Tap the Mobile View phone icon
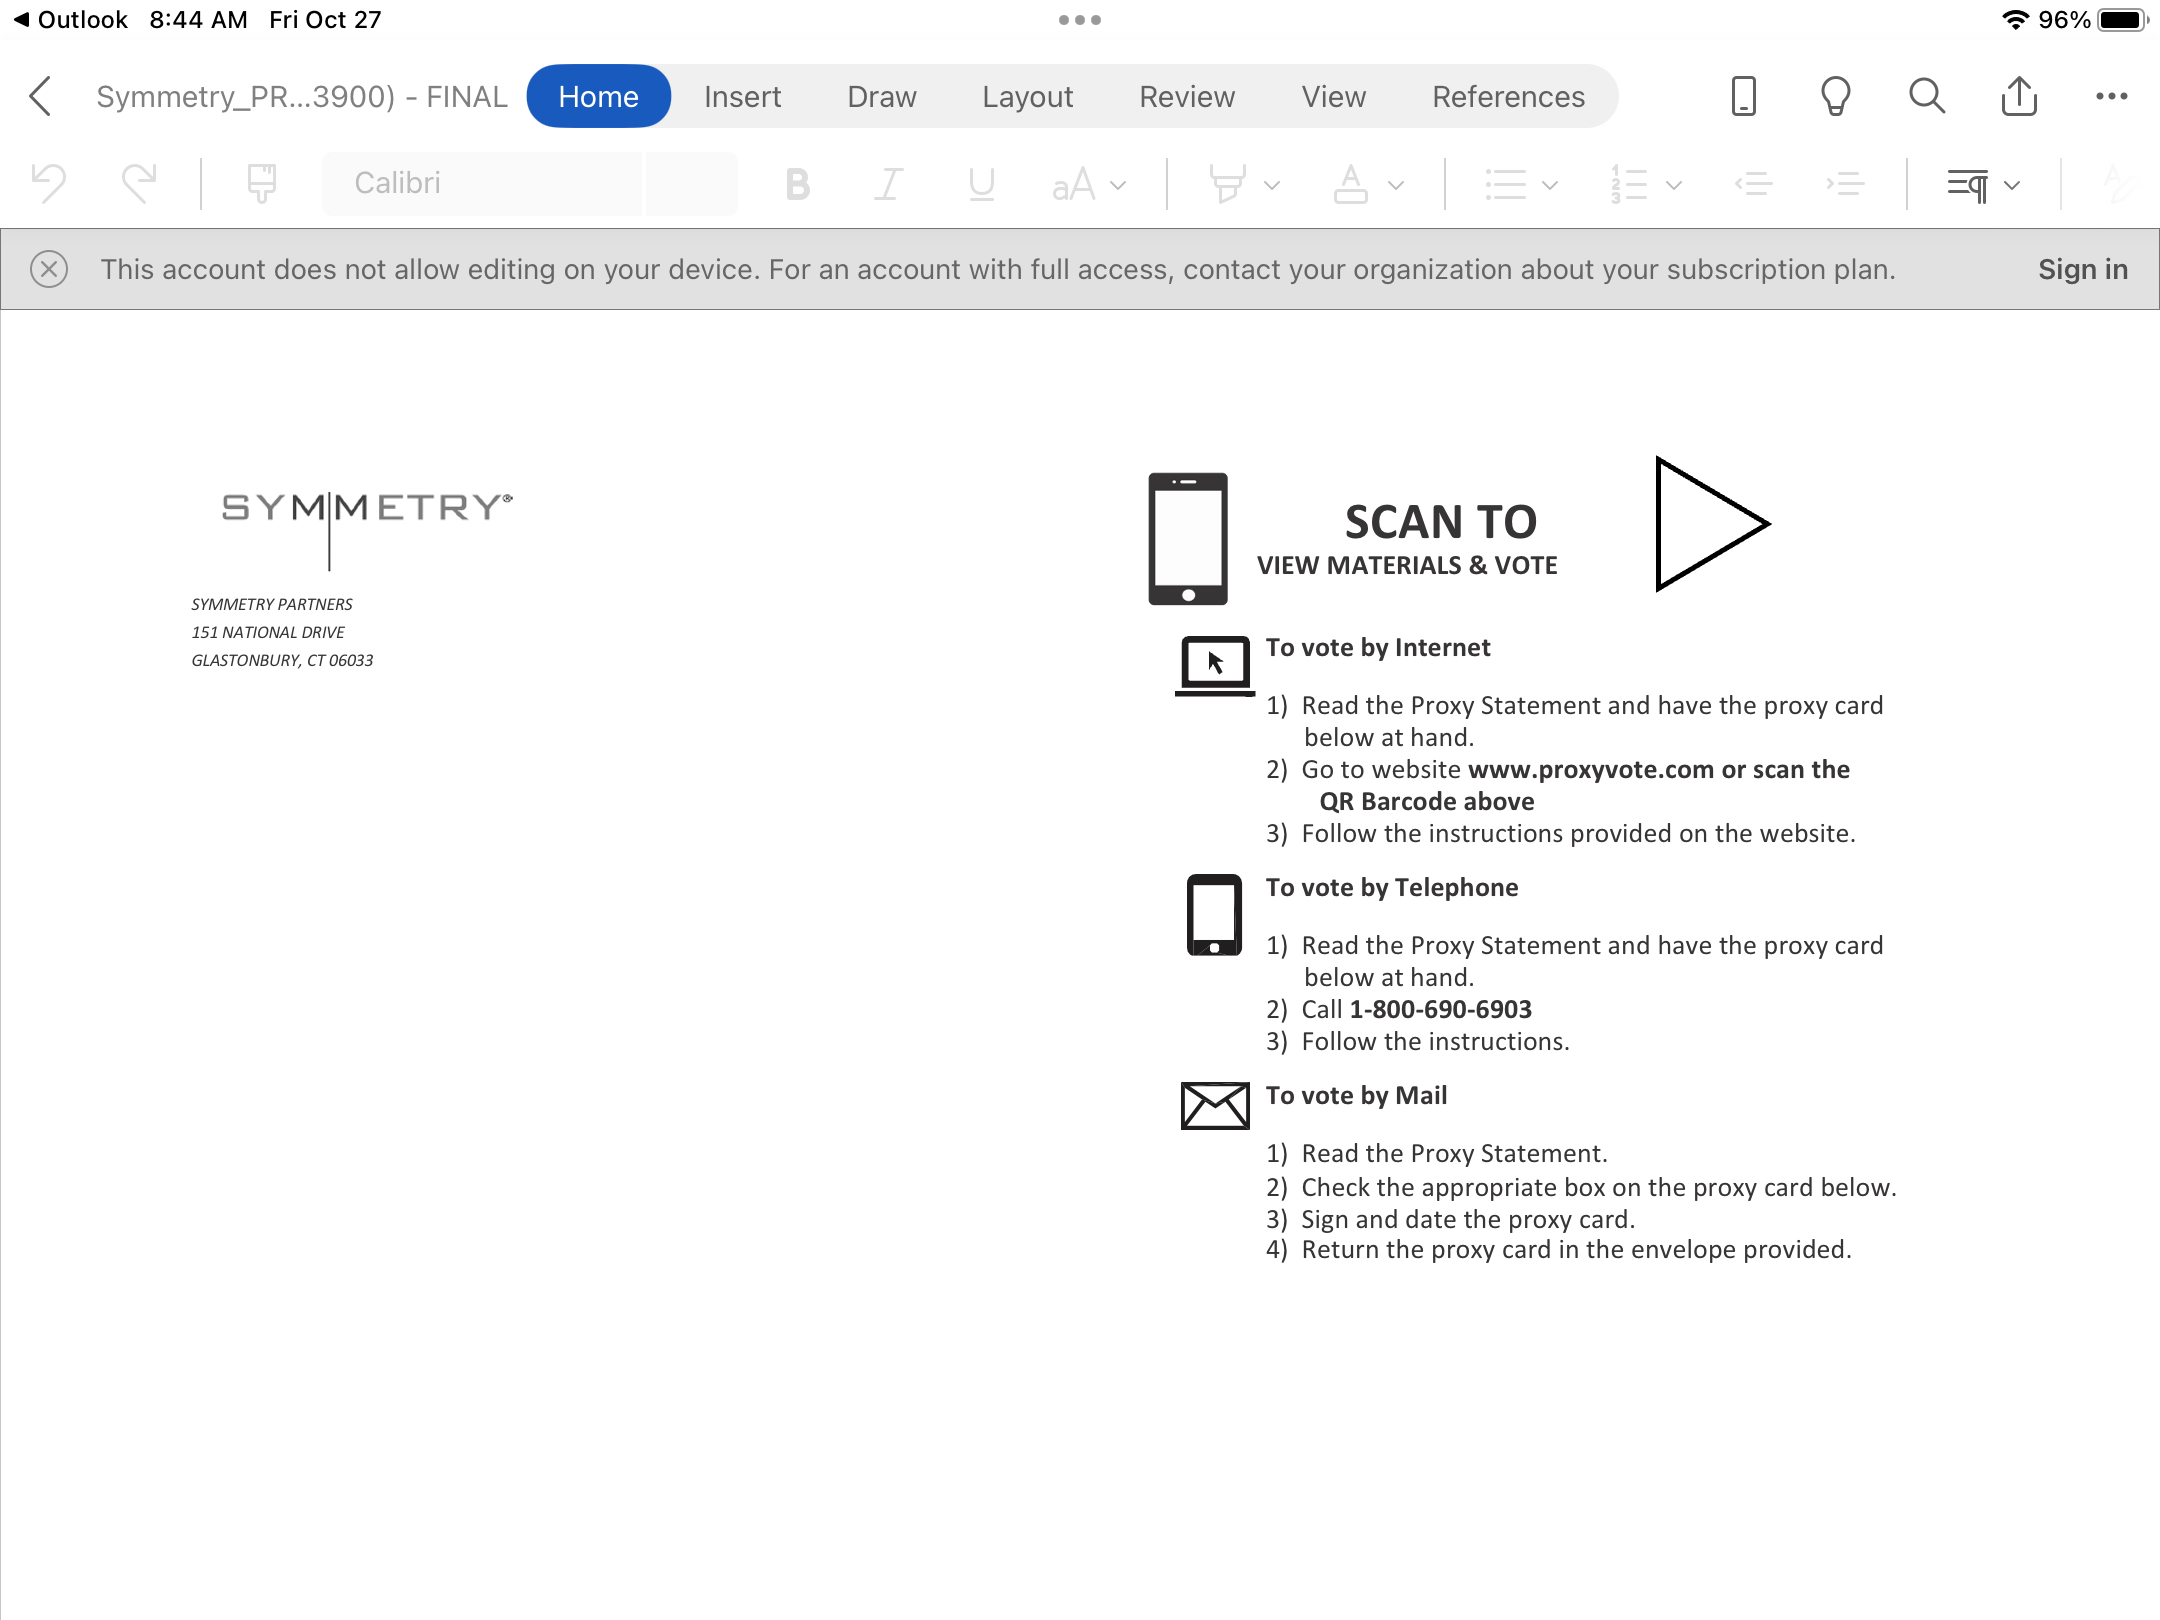Viewport: 2160px width, 1620px height. click(x=1743, y=97)
